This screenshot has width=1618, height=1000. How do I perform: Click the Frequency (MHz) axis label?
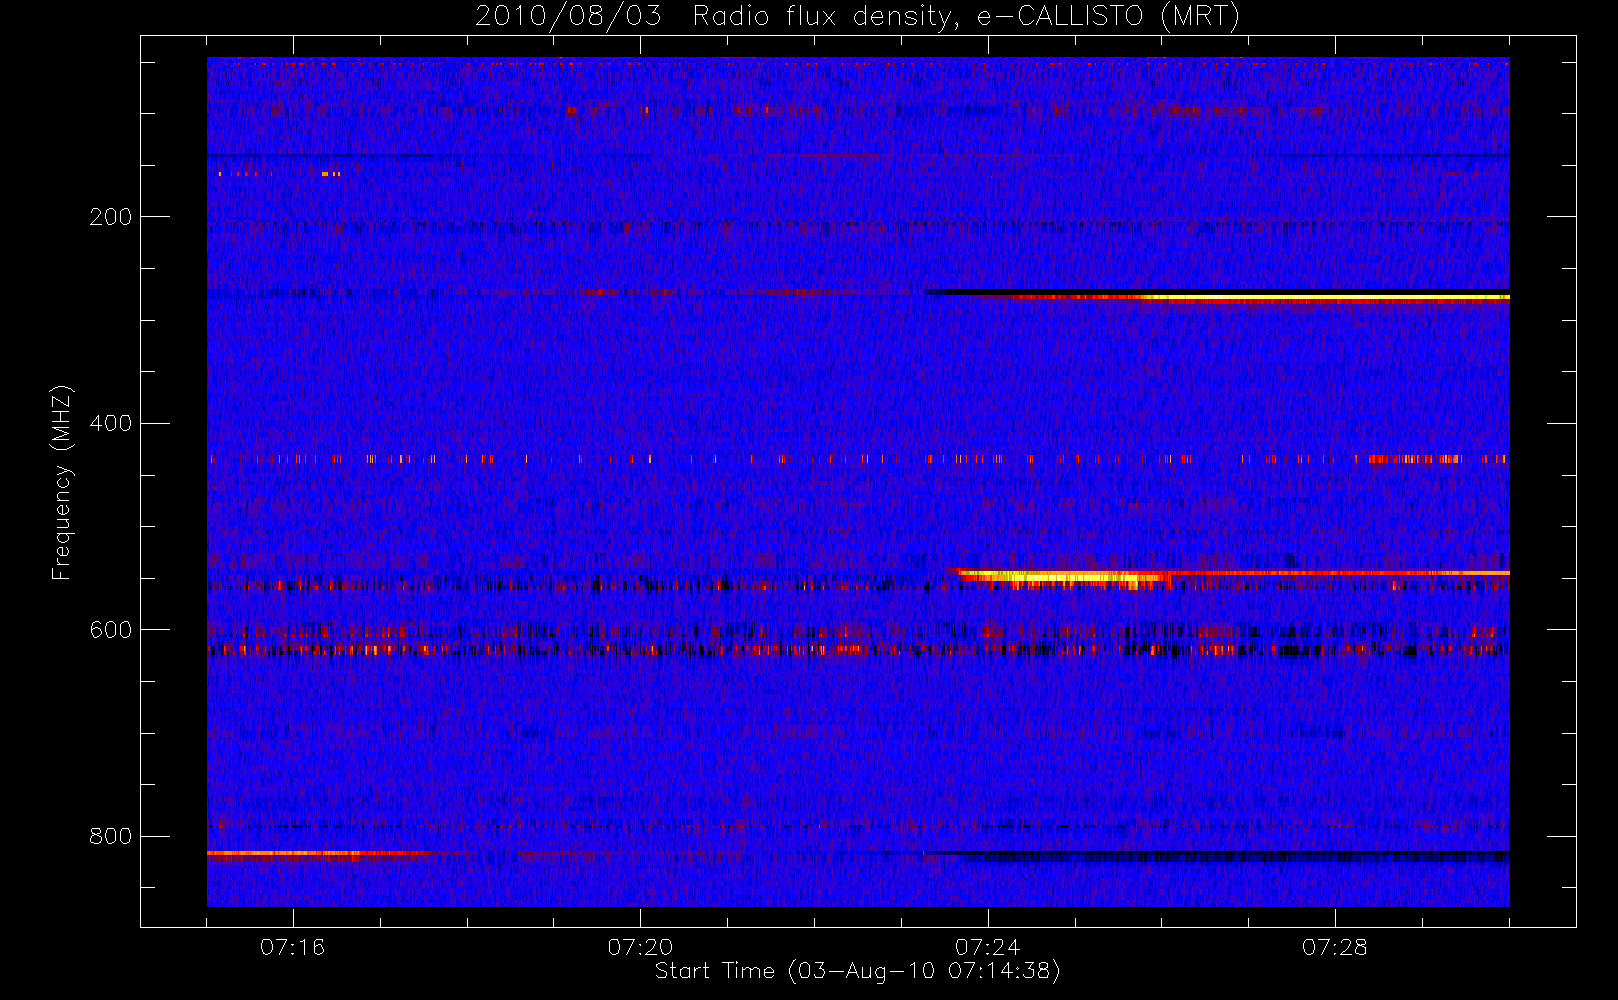tap(62, 483)
